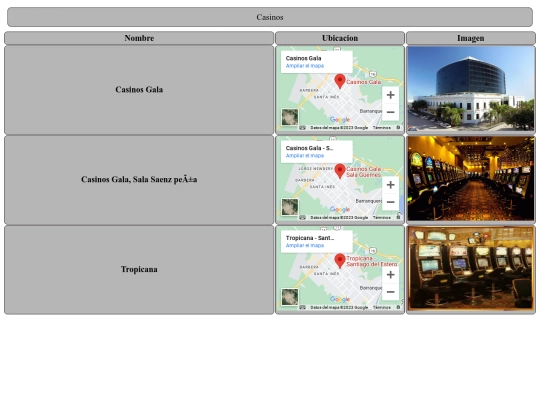Click the Nombre column header
Image resolution: width=540 pixels, height=405 pixels.
(139, 38)
